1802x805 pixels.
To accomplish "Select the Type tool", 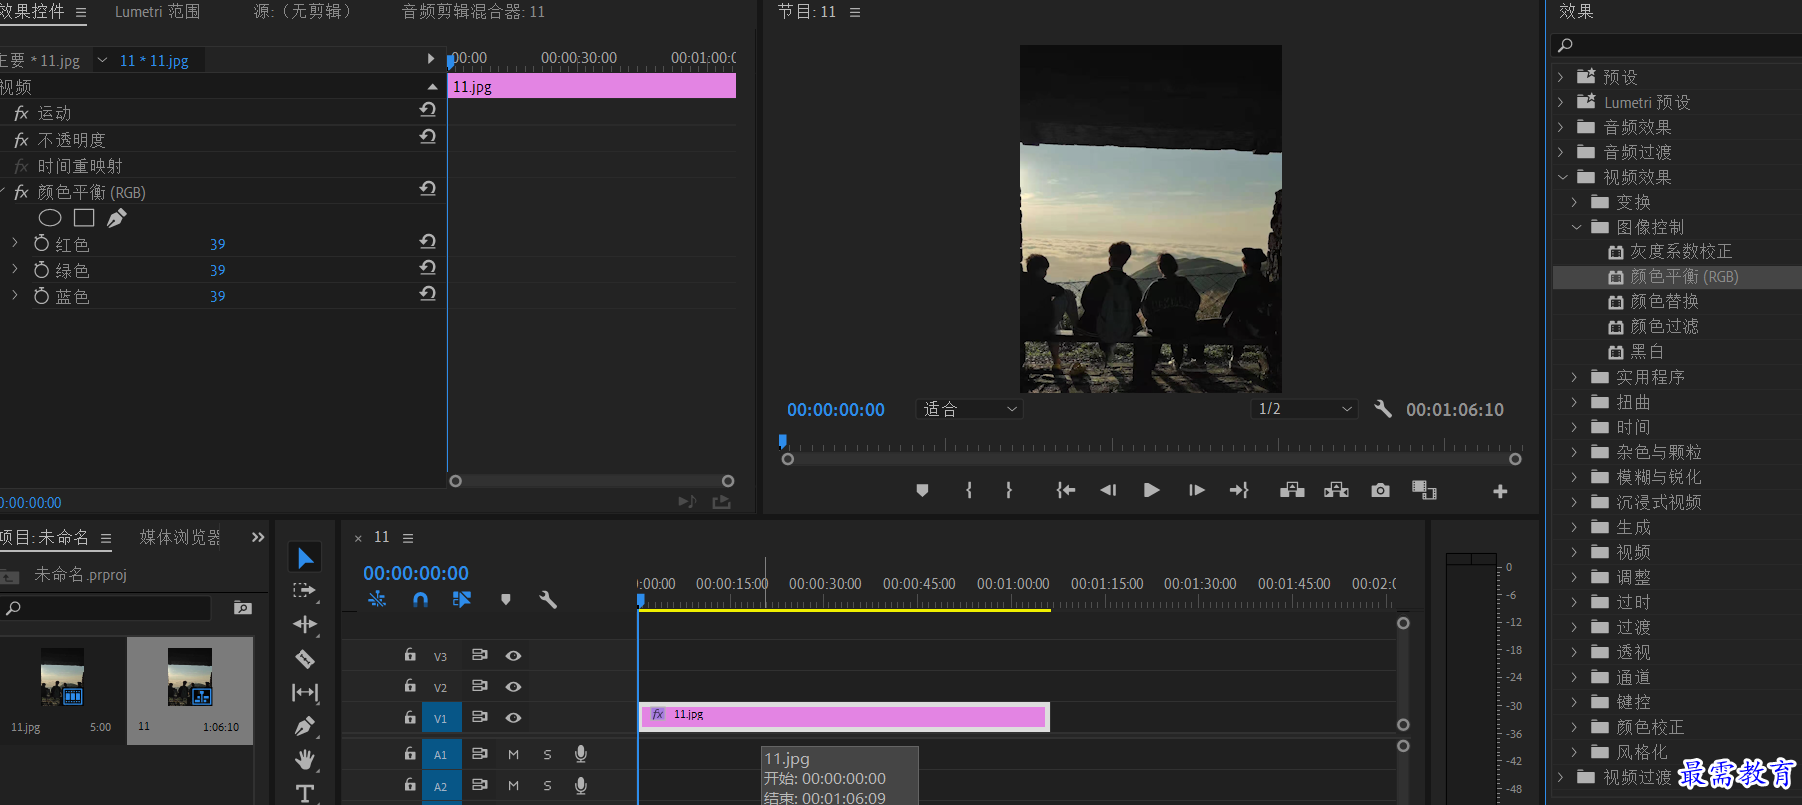I will click(305, 794).
